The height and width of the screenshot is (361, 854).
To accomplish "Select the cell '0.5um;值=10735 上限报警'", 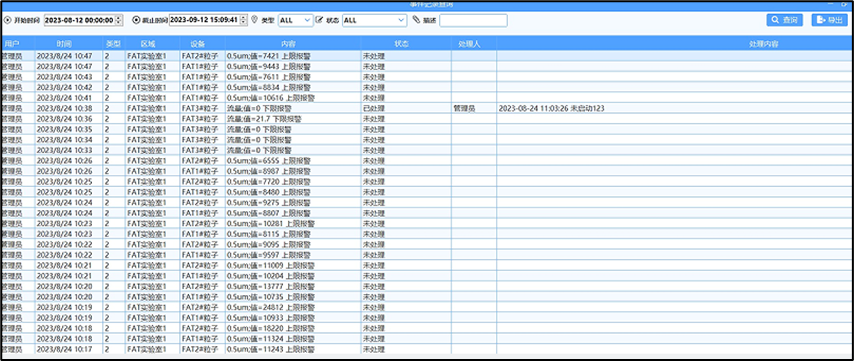I will click(293, 297).
